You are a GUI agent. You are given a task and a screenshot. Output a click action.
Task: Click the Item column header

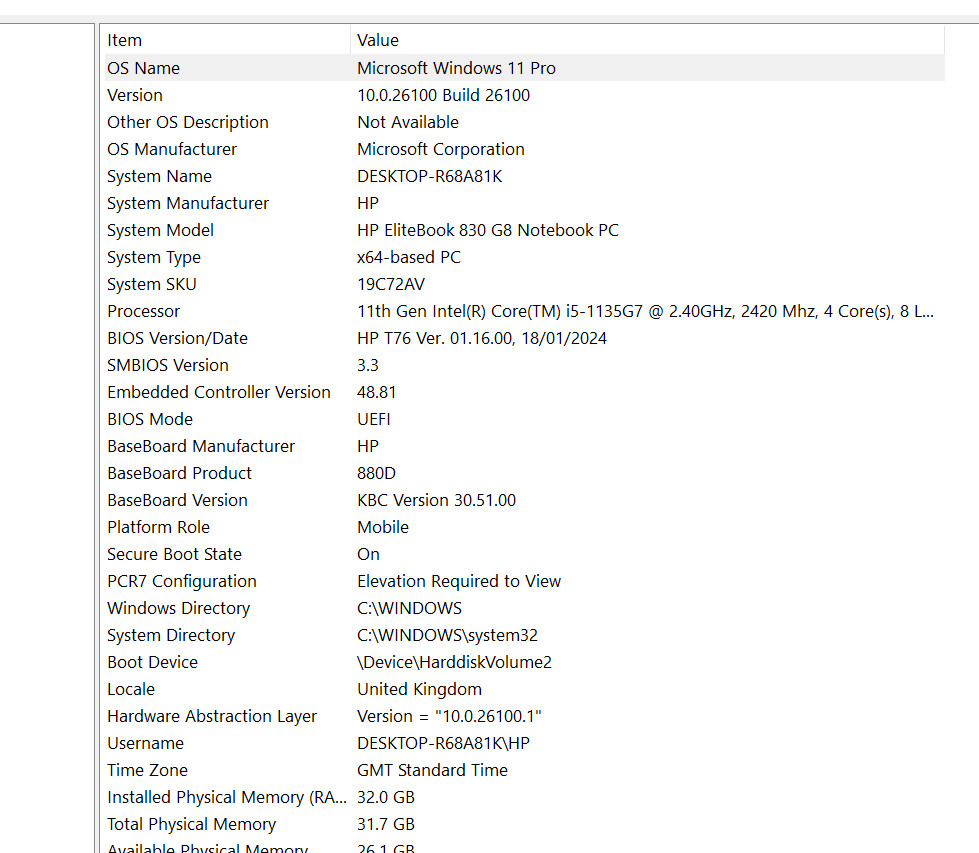227,40
